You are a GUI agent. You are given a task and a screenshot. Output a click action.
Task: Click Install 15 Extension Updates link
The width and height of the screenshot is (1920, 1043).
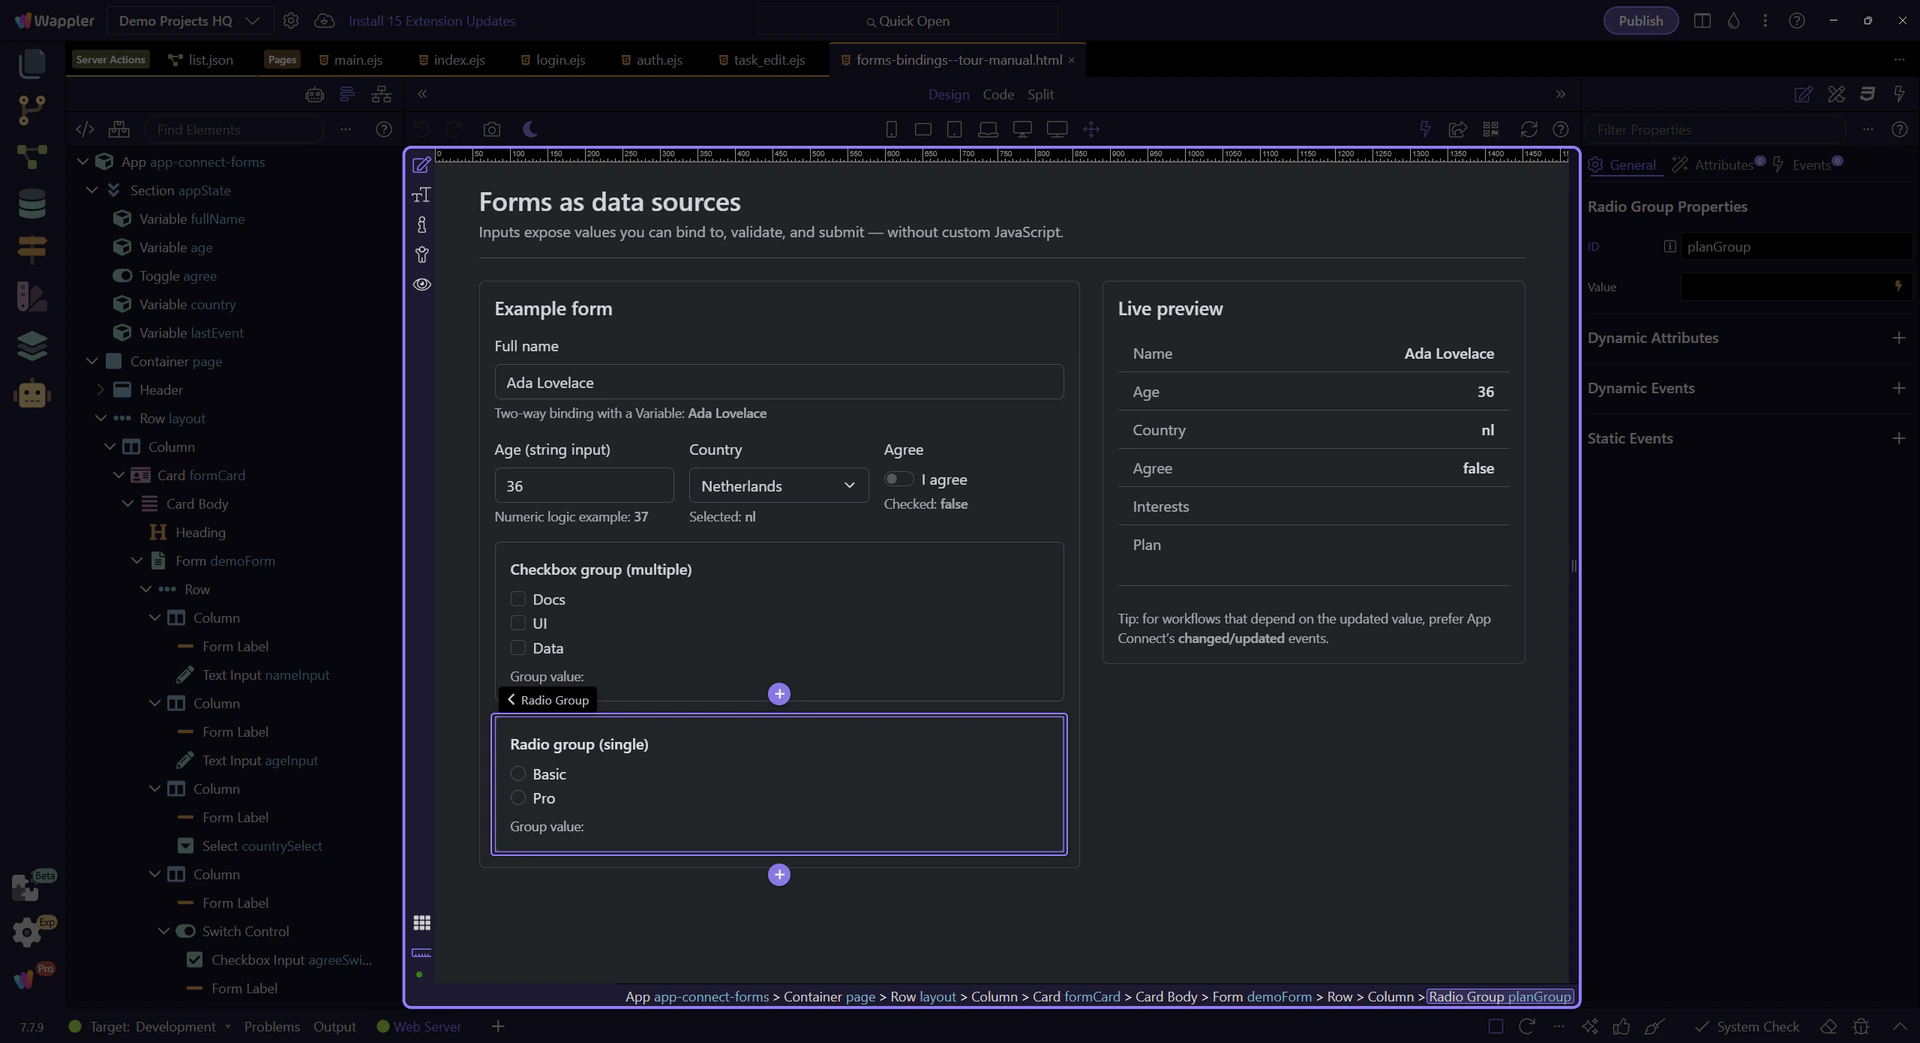432,21
